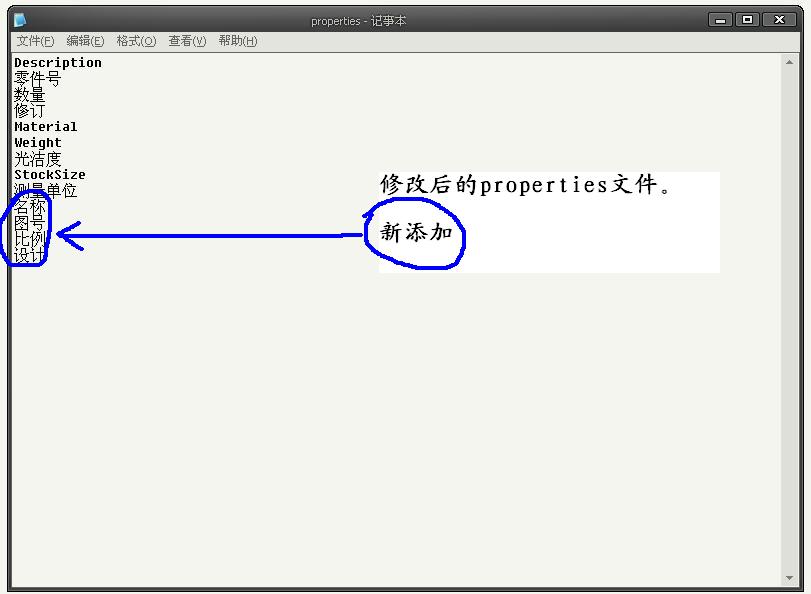811x594 pixels.
Task: Open the 编辑(E) menu
Action: click(85, 41)
